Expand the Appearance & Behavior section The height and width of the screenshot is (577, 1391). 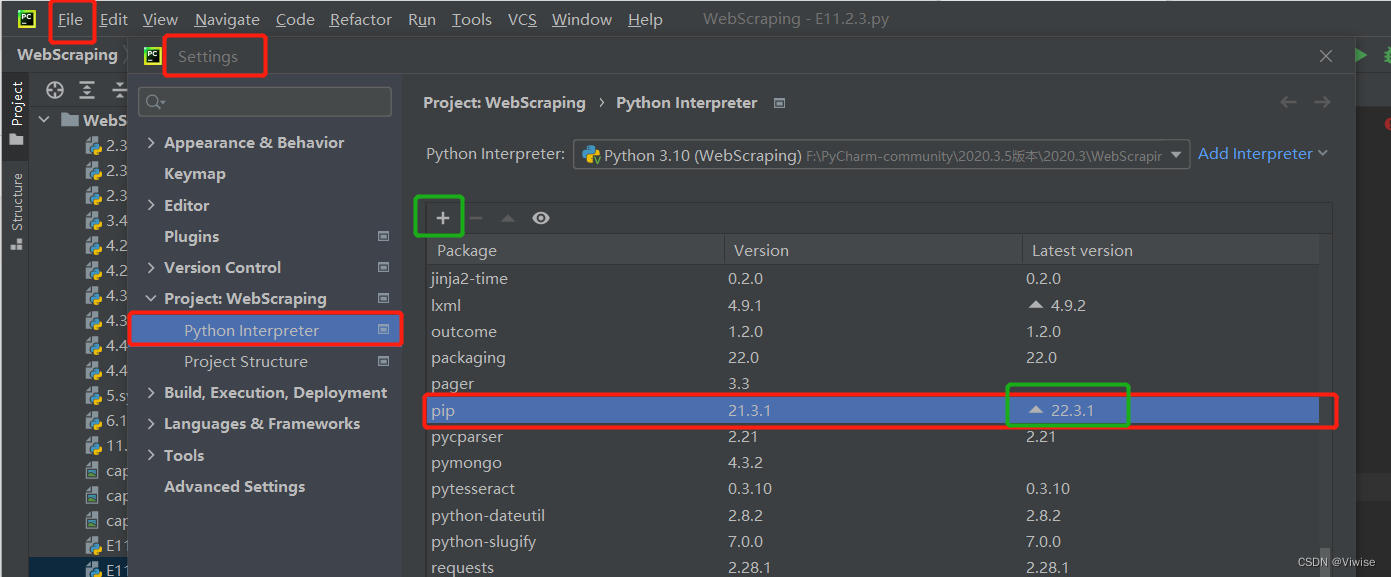tap(151, 143)
